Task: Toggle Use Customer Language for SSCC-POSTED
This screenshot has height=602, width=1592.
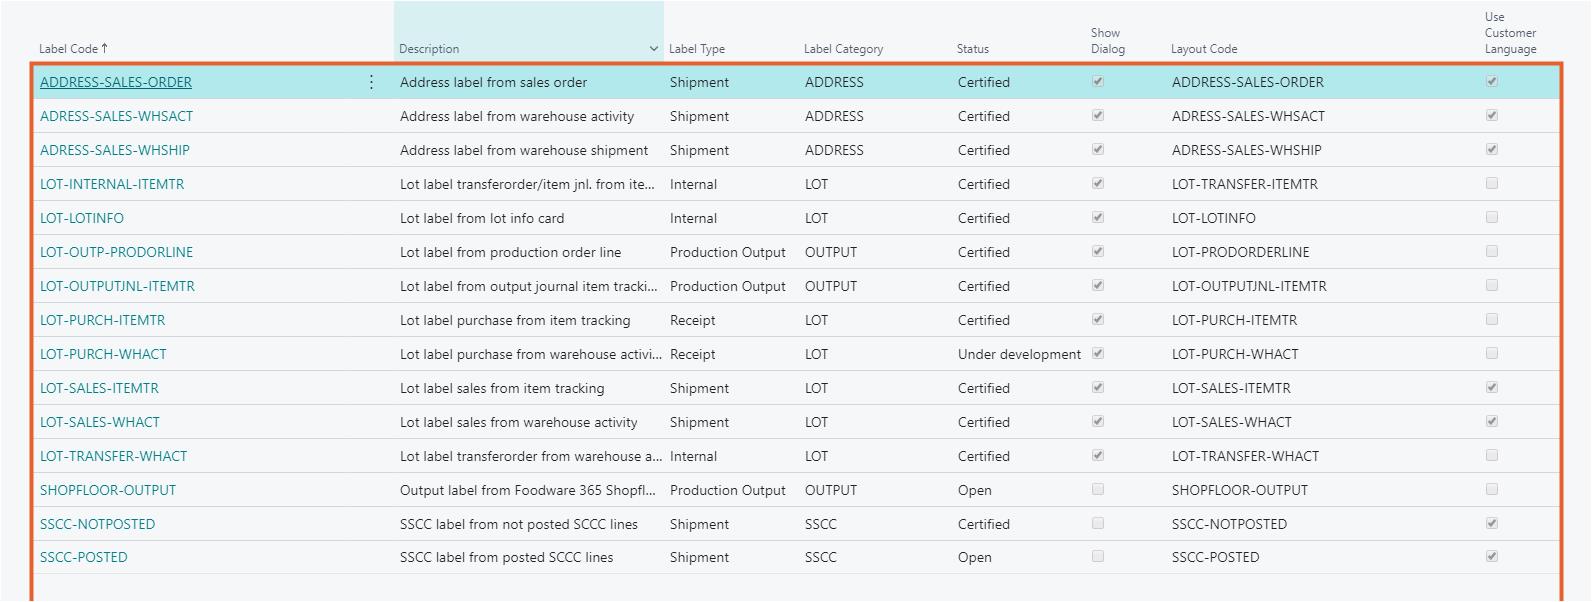Action: (x=1492, y=557)
